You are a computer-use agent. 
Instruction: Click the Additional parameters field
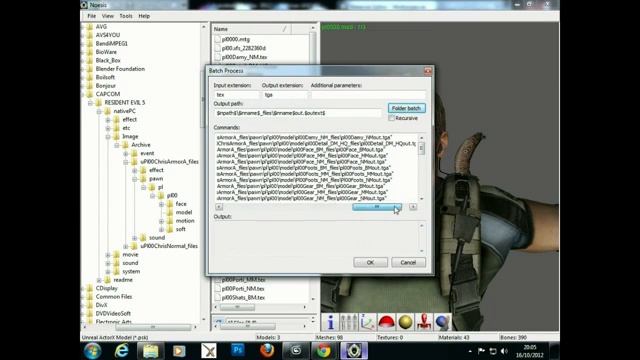tap(368, 95)
